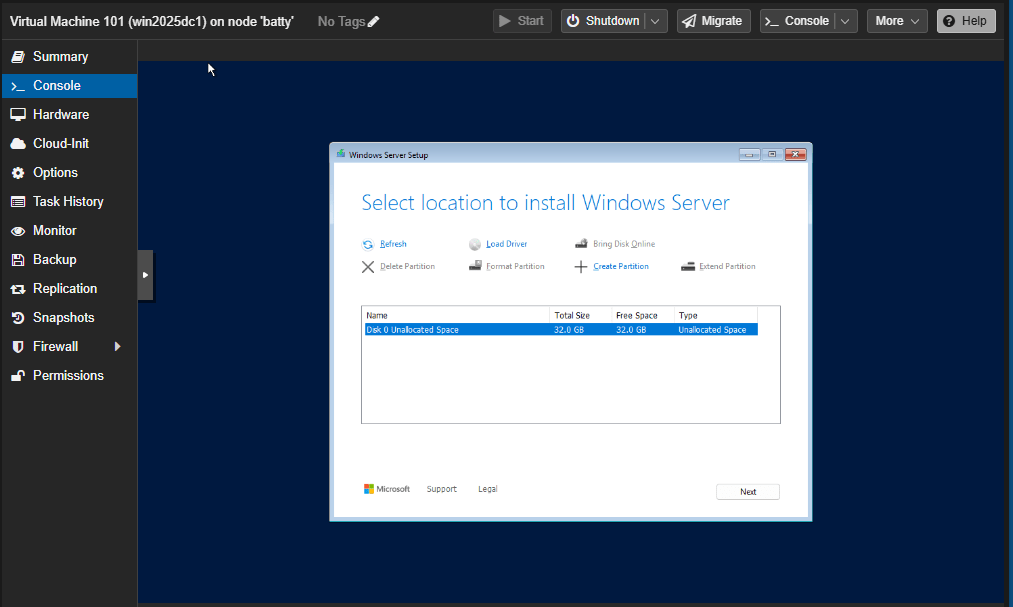Open the Hardware section in sidebar
This screenshot has height=607, width=1013.
pos(60,114)
